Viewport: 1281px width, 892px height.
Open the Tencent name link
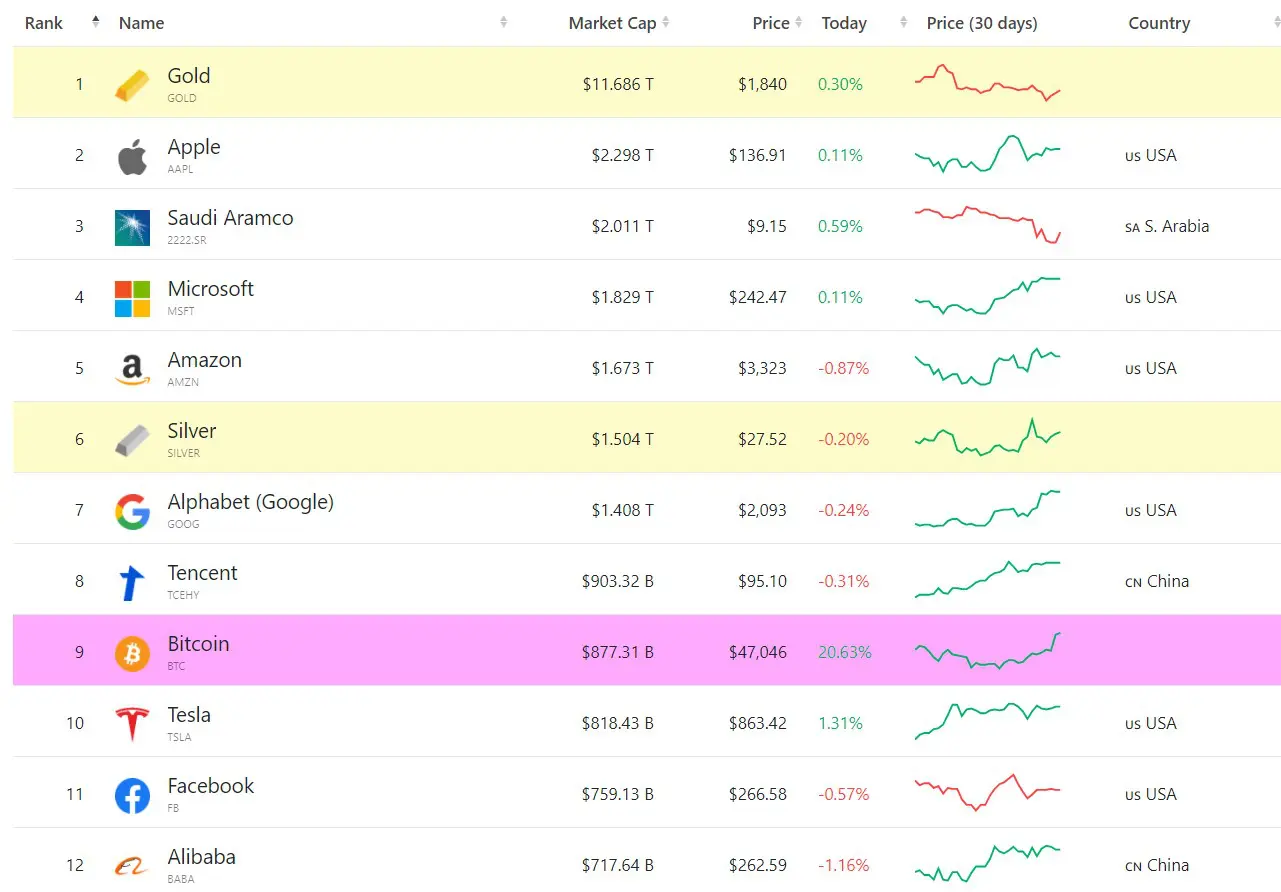tap(202, 573)
